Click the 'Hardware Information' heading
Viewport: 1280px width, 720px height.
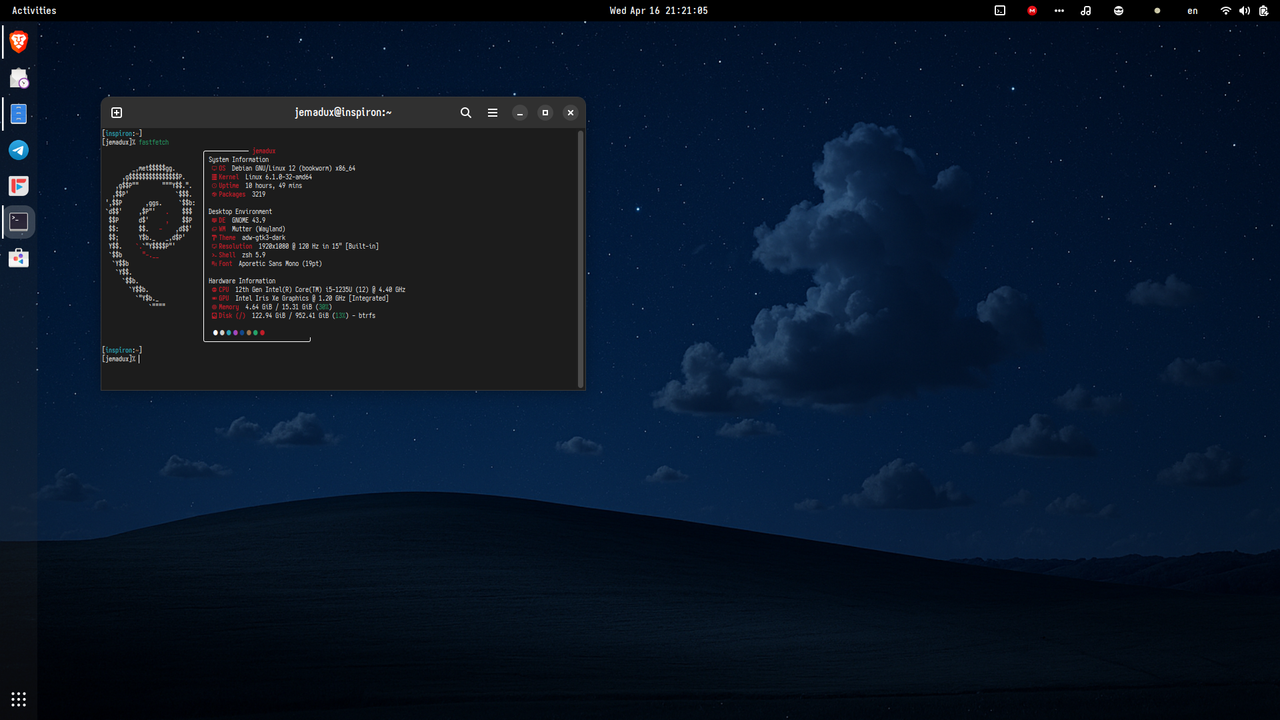[242, 281]
